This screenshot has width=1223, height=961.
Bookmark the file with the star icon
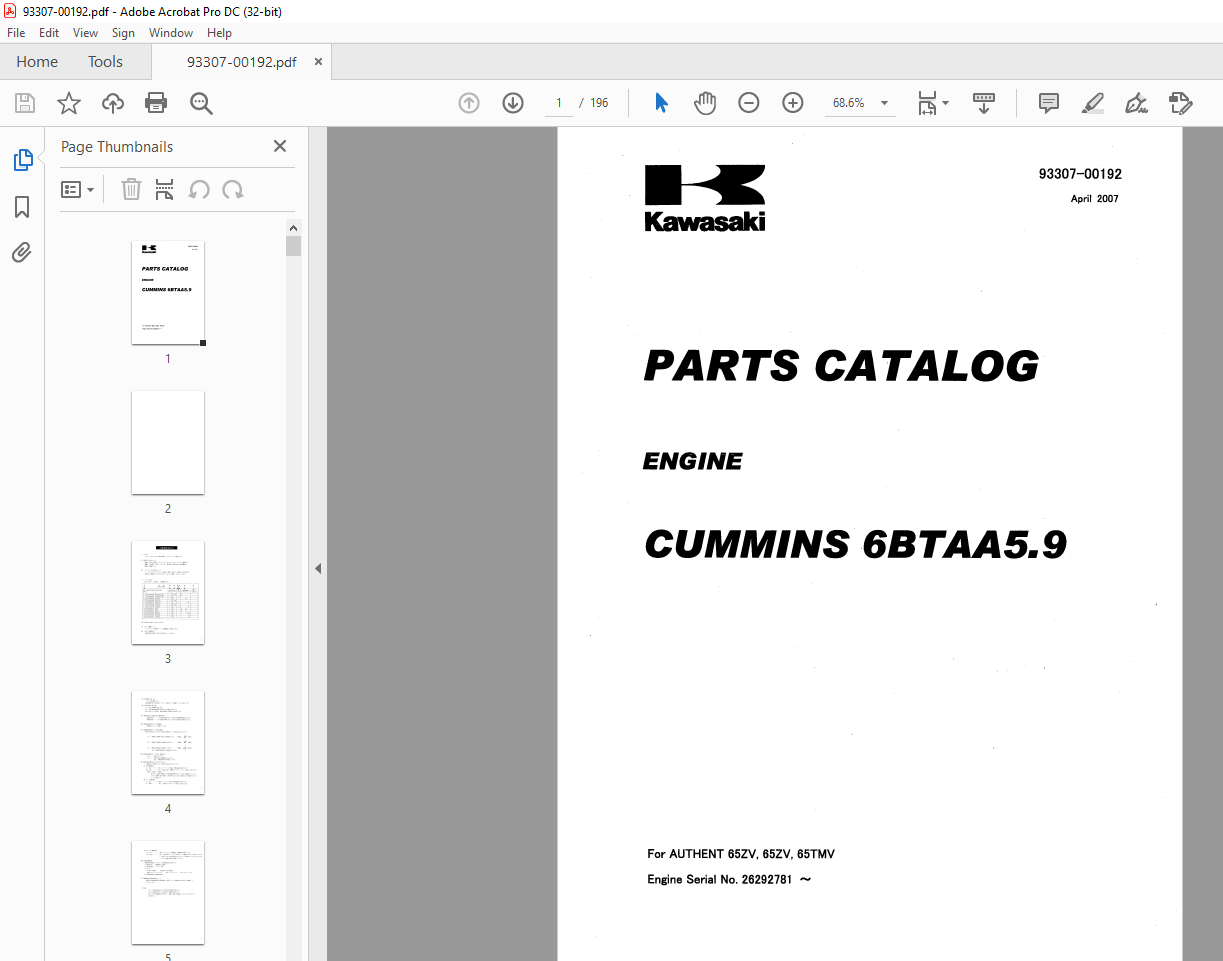(x=68, y=103)
